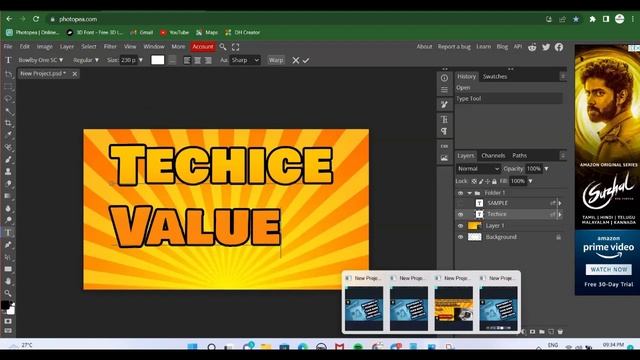Toggle fullscreen mode icon
This screenshot has height=360, width=640.
236,47
